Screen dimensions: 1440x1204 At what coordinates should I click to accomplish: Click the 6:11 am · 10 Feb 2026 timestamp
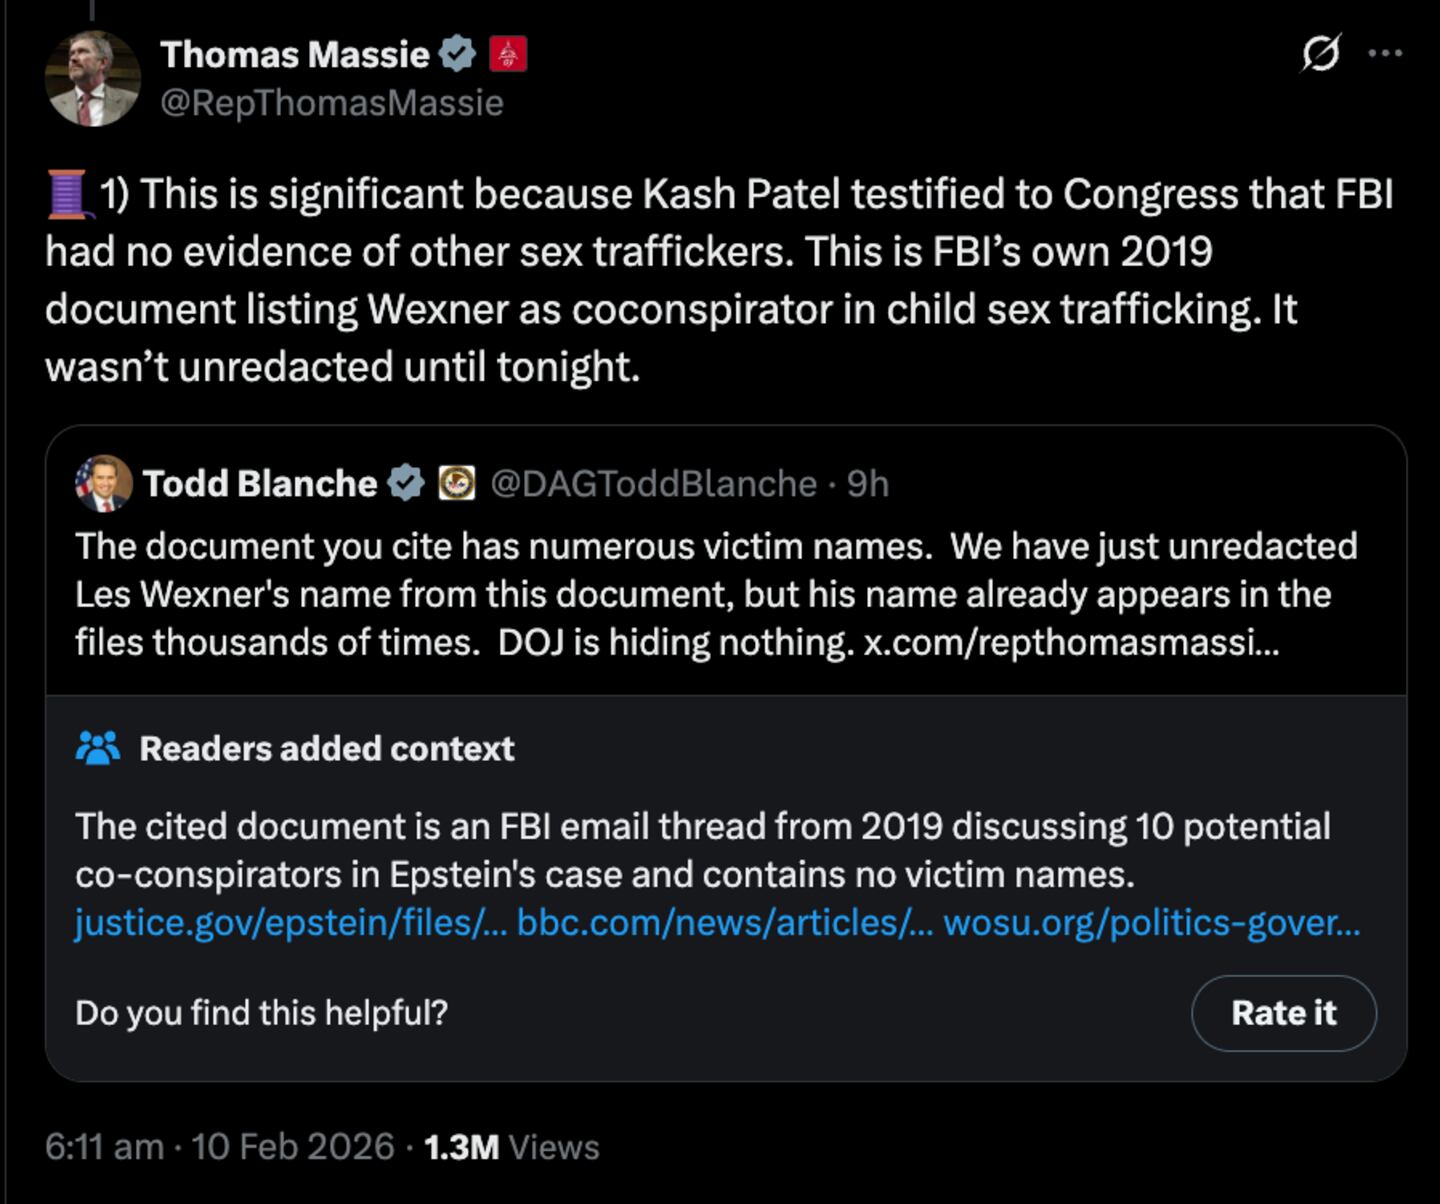pyautogui.click(x=220, y=1146)
